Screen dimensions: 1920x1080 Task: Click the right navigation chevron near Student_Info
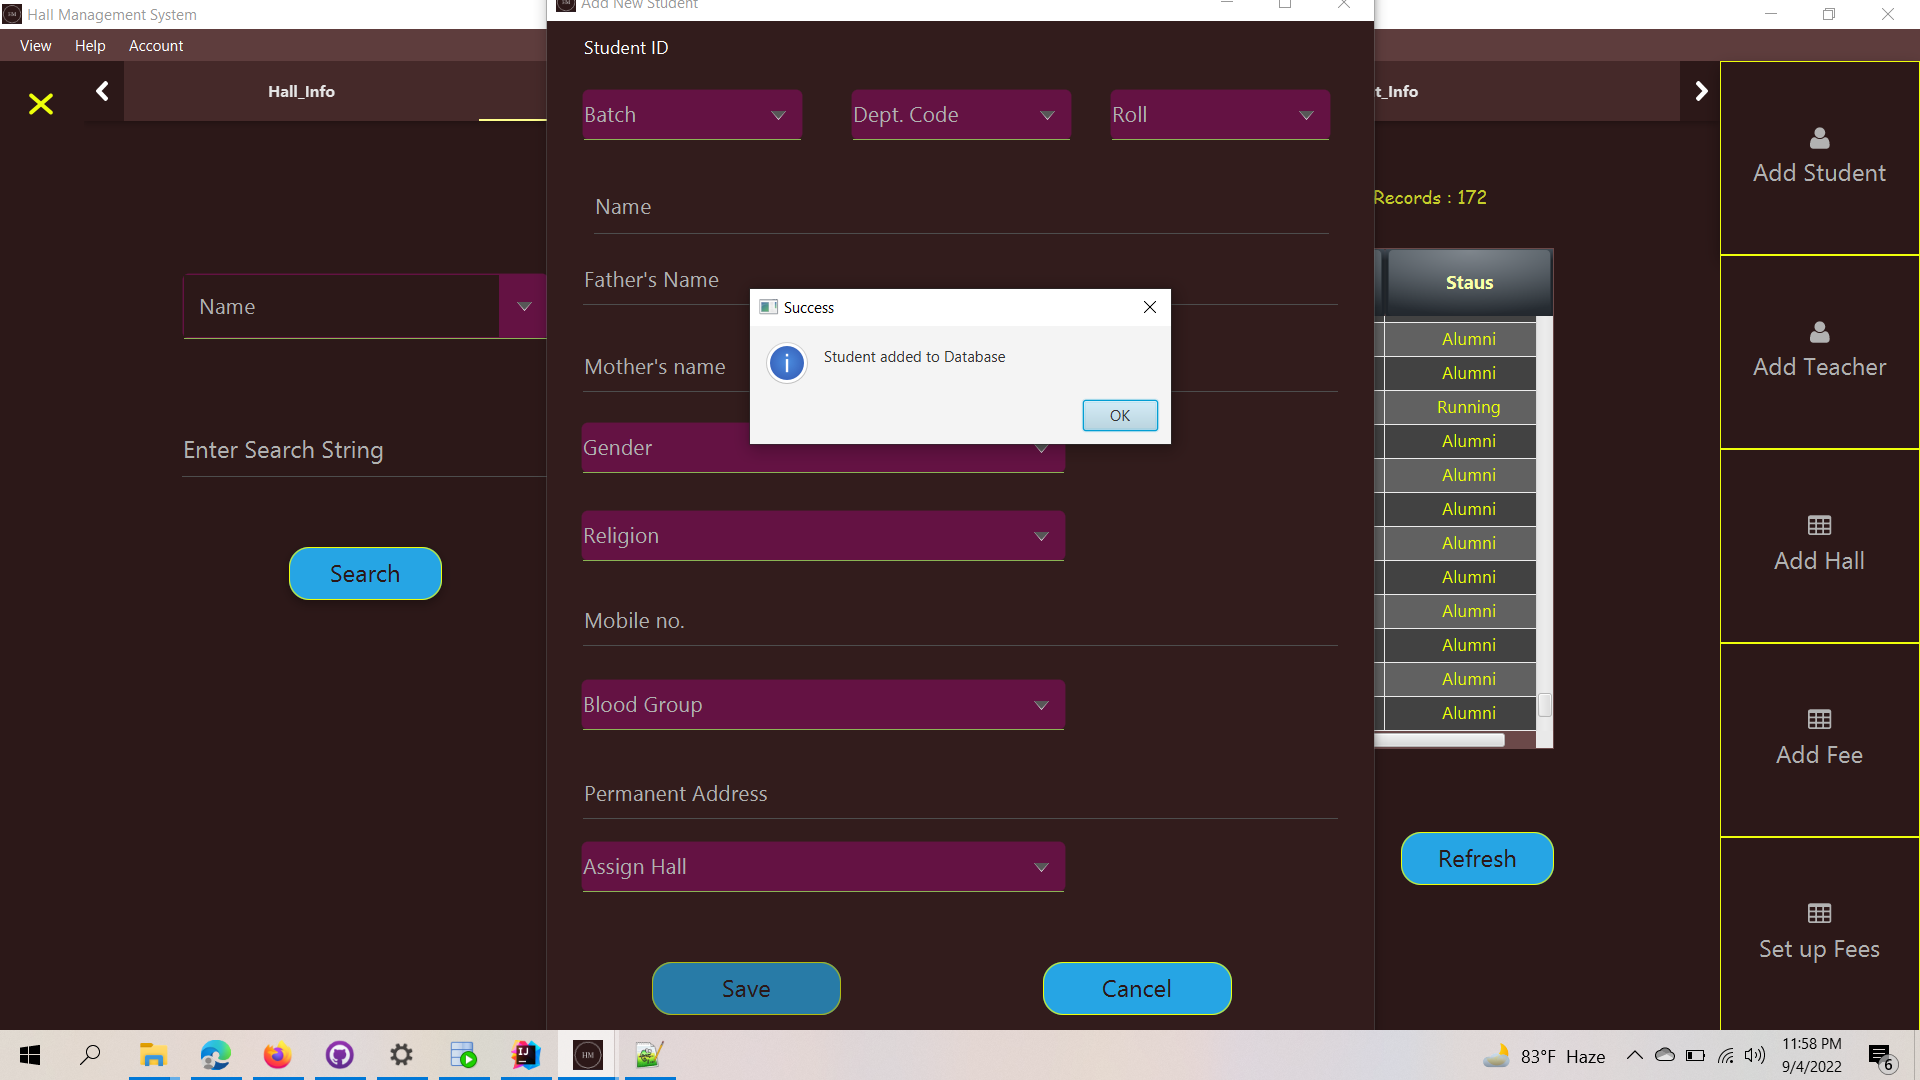click(1702, 90)
